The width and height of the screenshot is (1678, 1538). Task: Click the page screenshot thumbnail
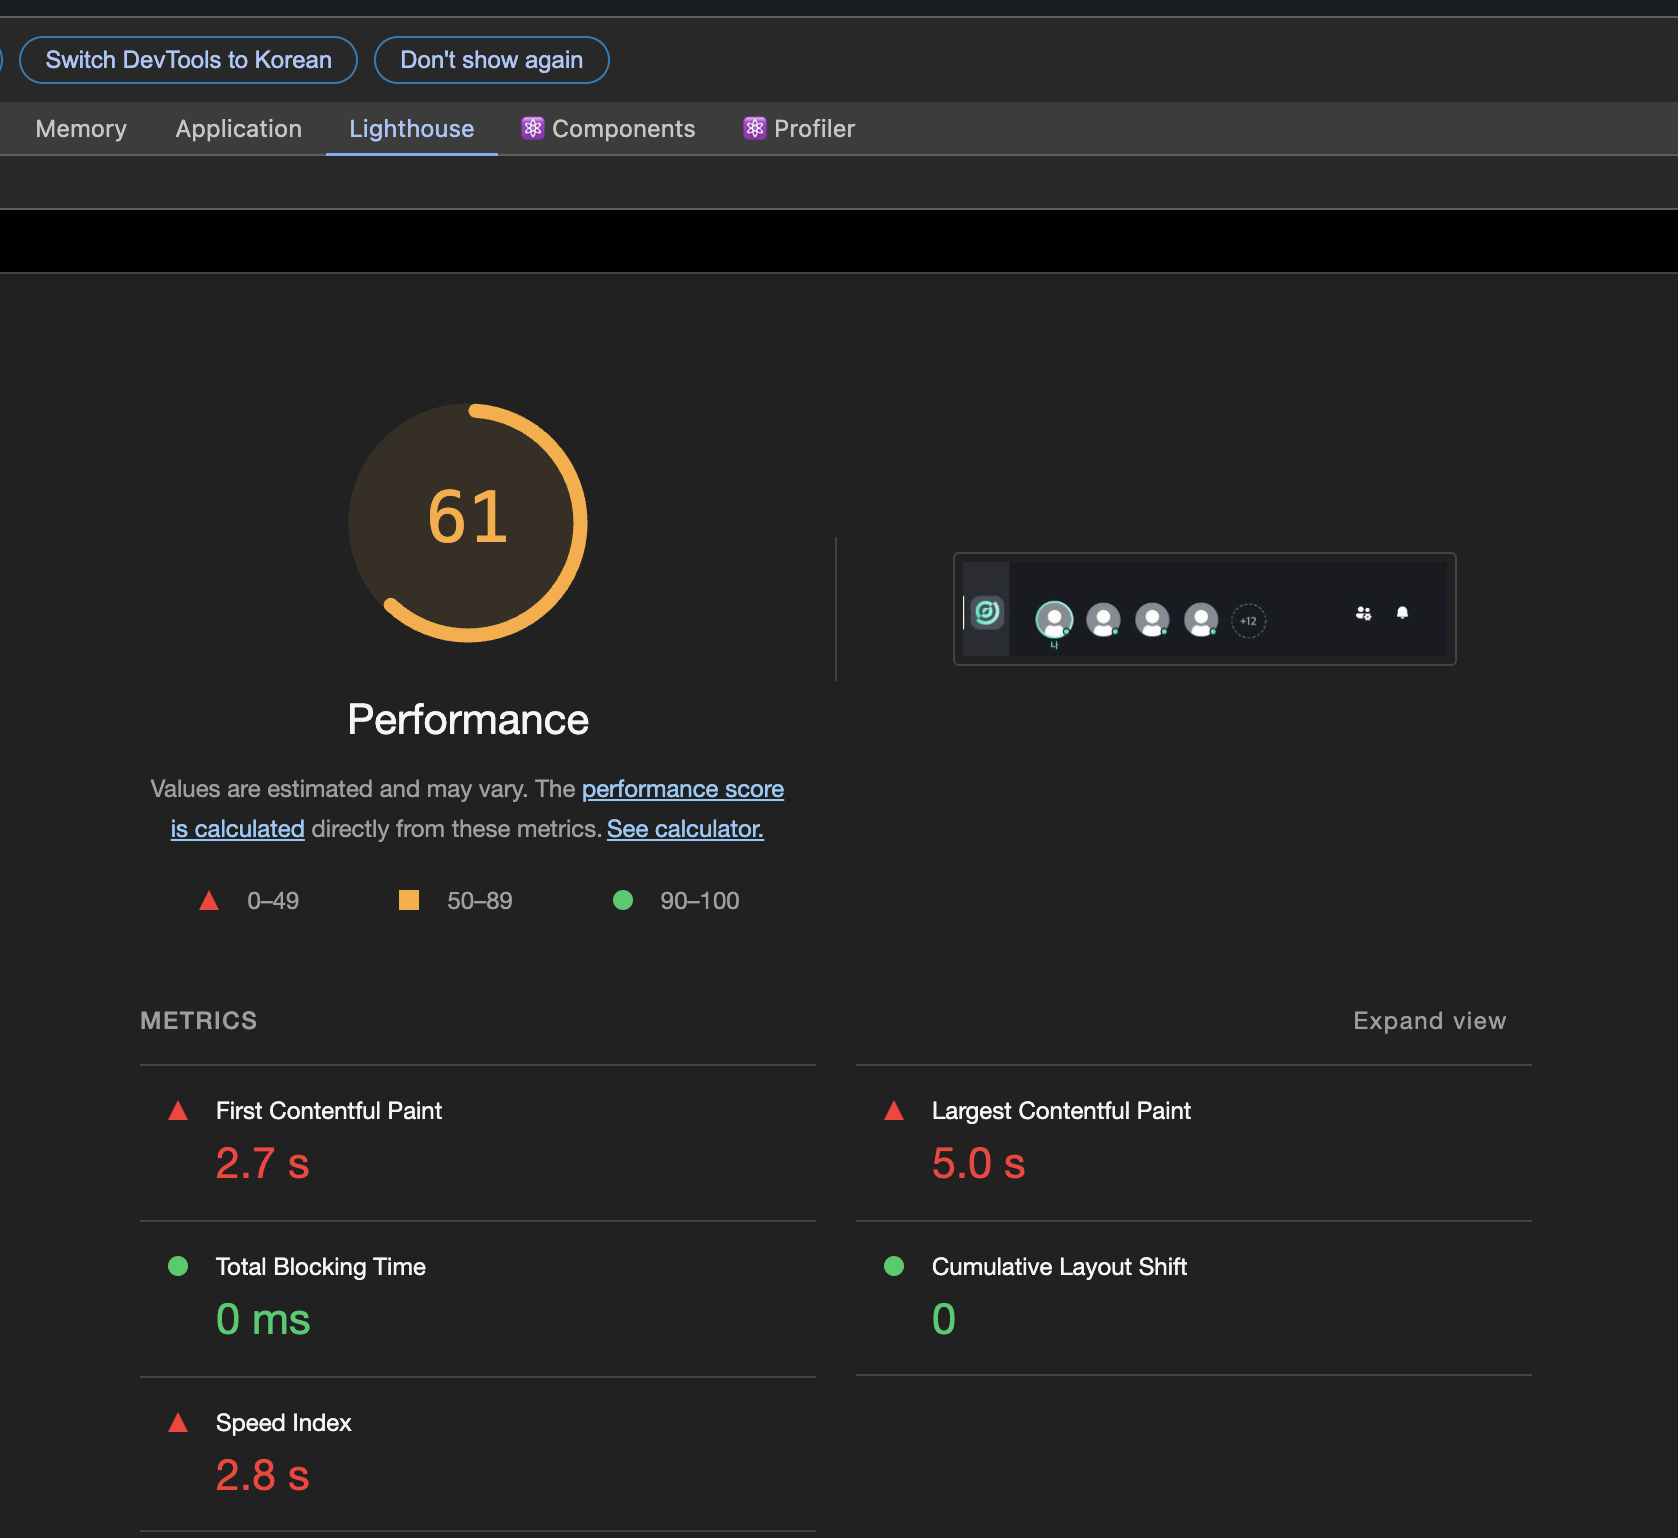1205,609
